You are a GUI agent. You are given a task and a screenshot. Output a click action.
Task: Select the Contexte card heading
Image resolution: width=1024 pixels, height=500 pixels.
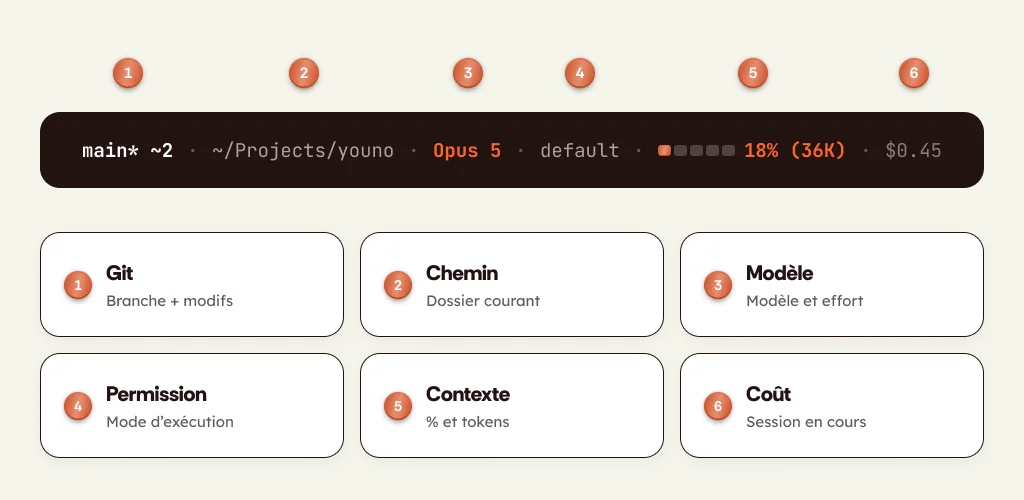tap(468, 394)
